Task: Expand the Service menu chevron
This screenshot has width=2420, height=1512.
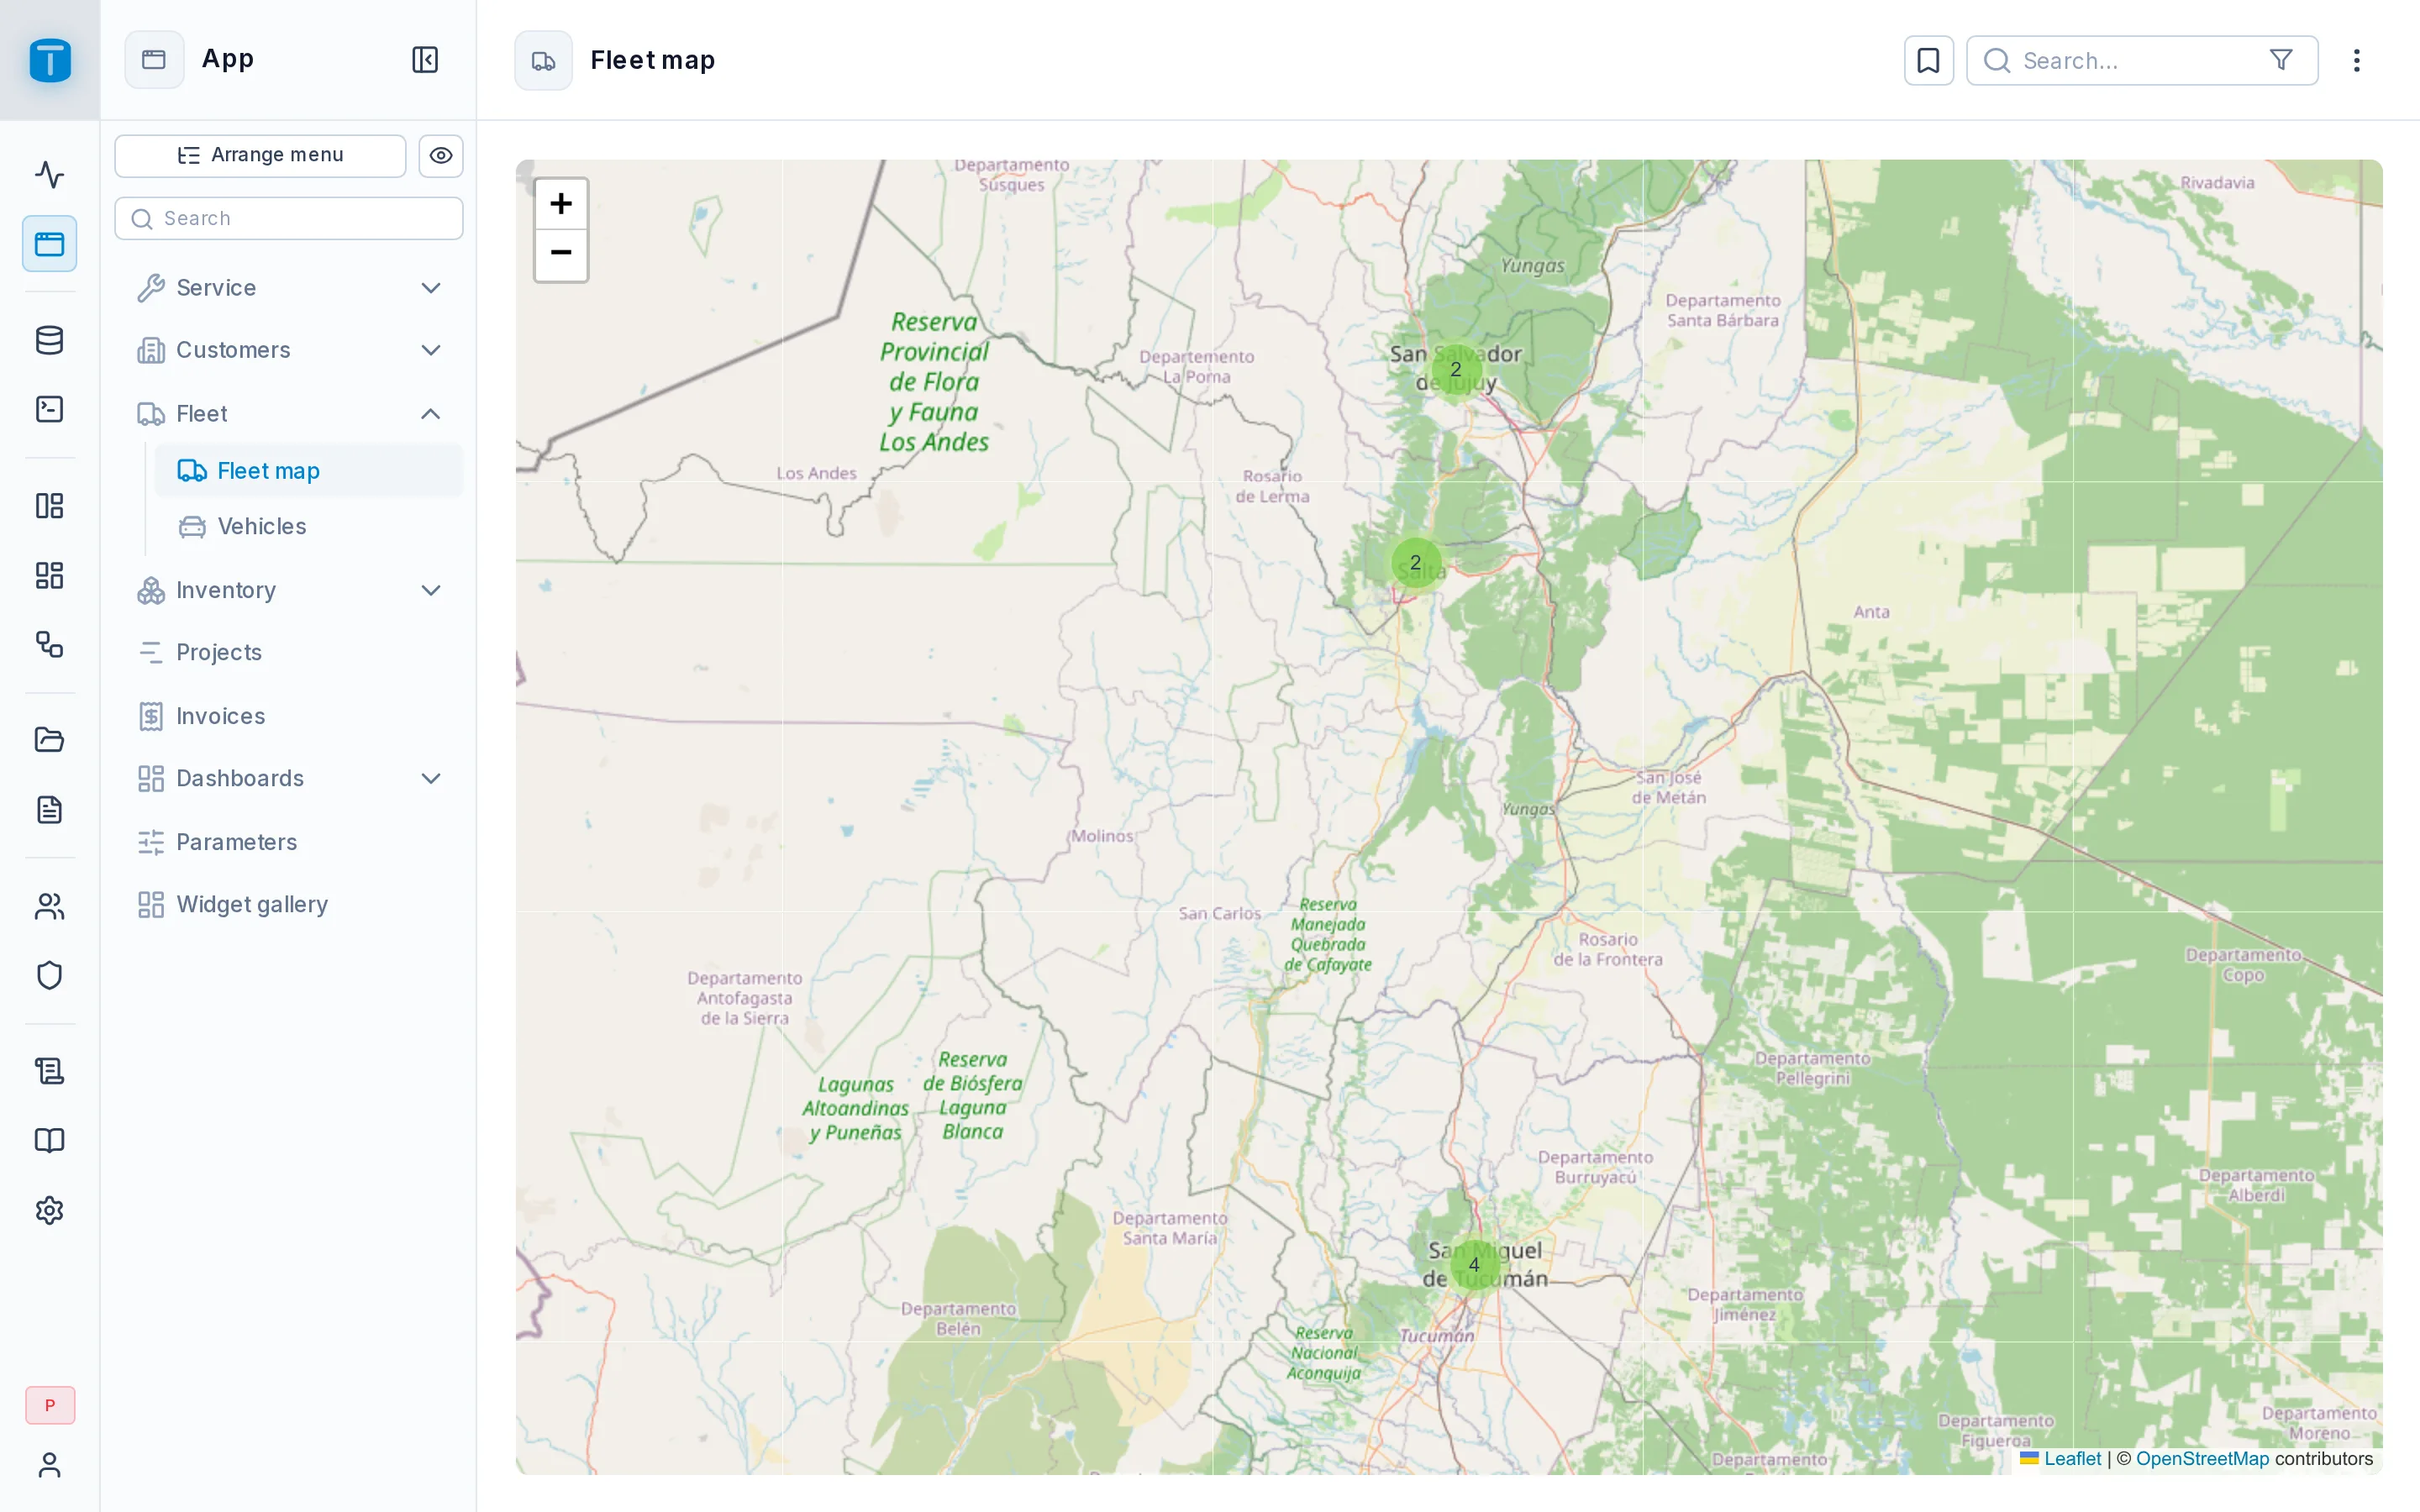Action: [x=431, y=288]
